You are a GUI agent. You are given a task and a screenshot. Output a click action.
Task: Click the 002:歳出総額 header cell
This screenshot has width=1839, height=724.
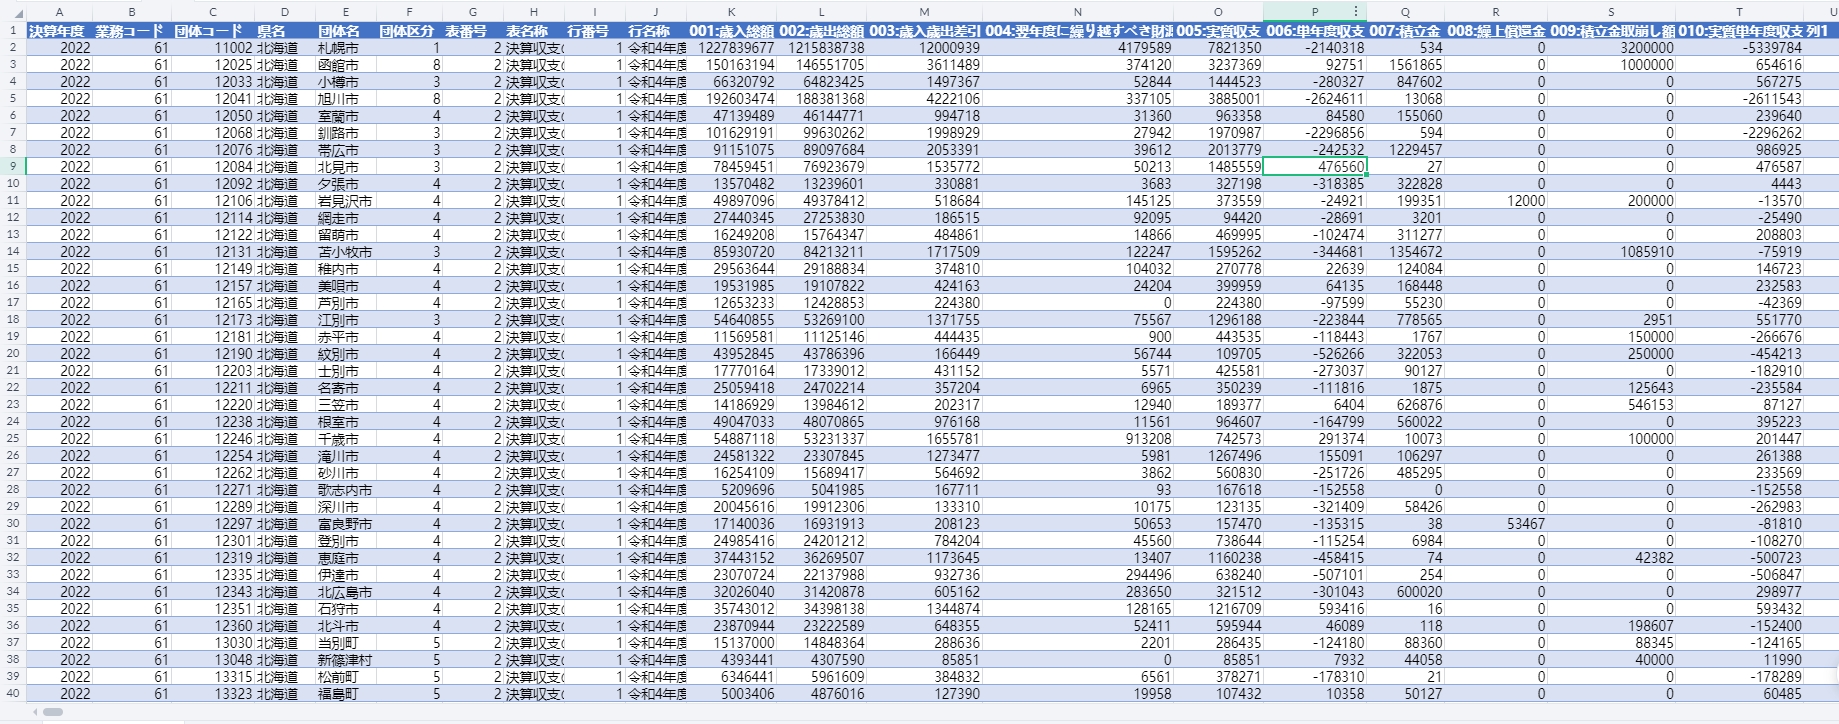(822, 31)
